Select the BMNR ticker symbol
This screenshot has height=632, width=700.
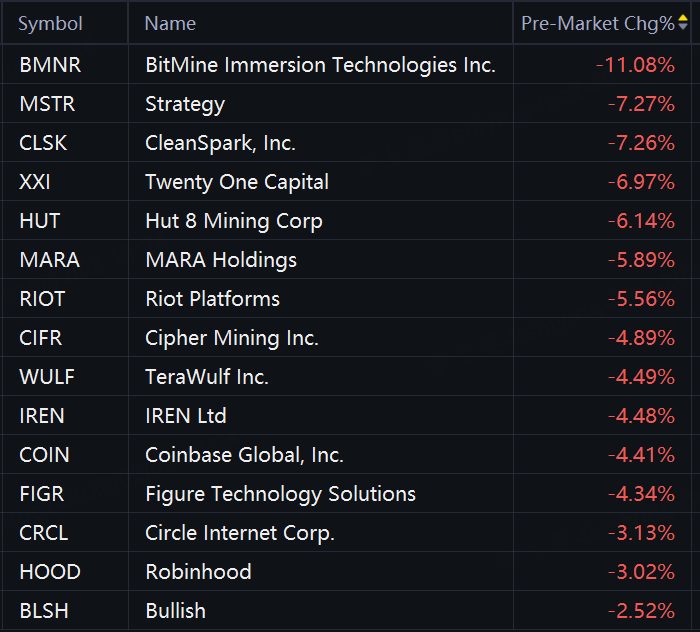[x=50, y=65]
